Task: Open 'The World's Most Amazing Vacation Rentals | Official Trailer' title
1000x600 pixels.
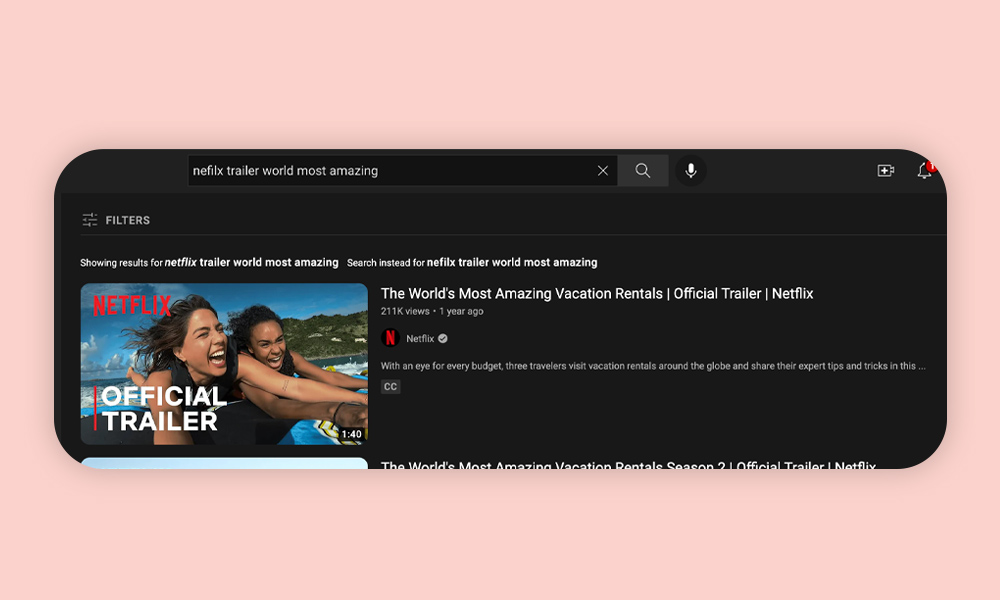Action: (x=597, y=293)
